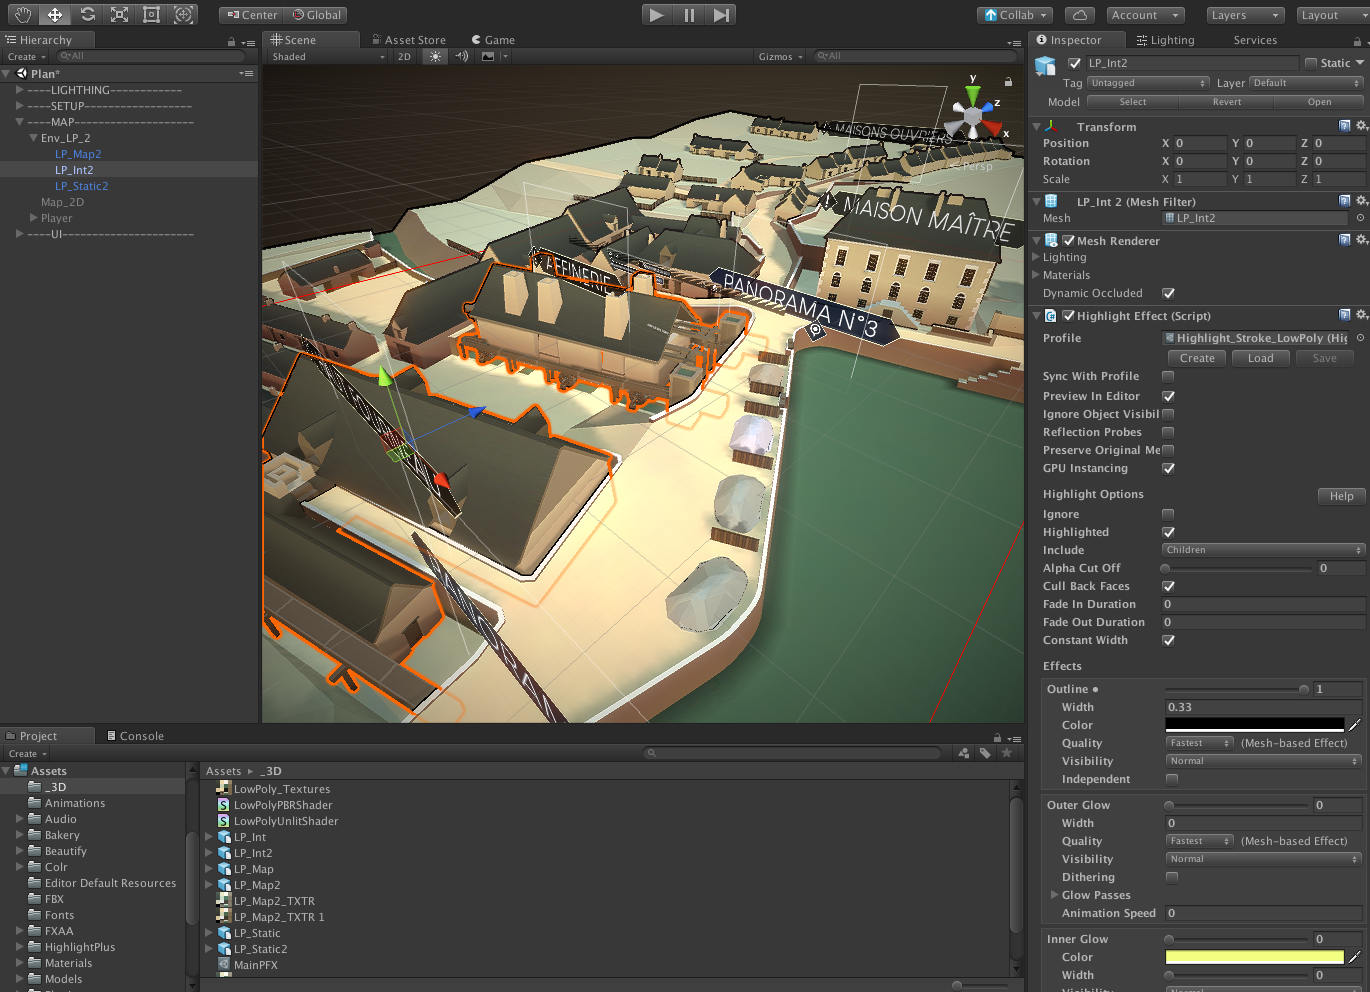Select the Rotate tool

tap(87, 15)
